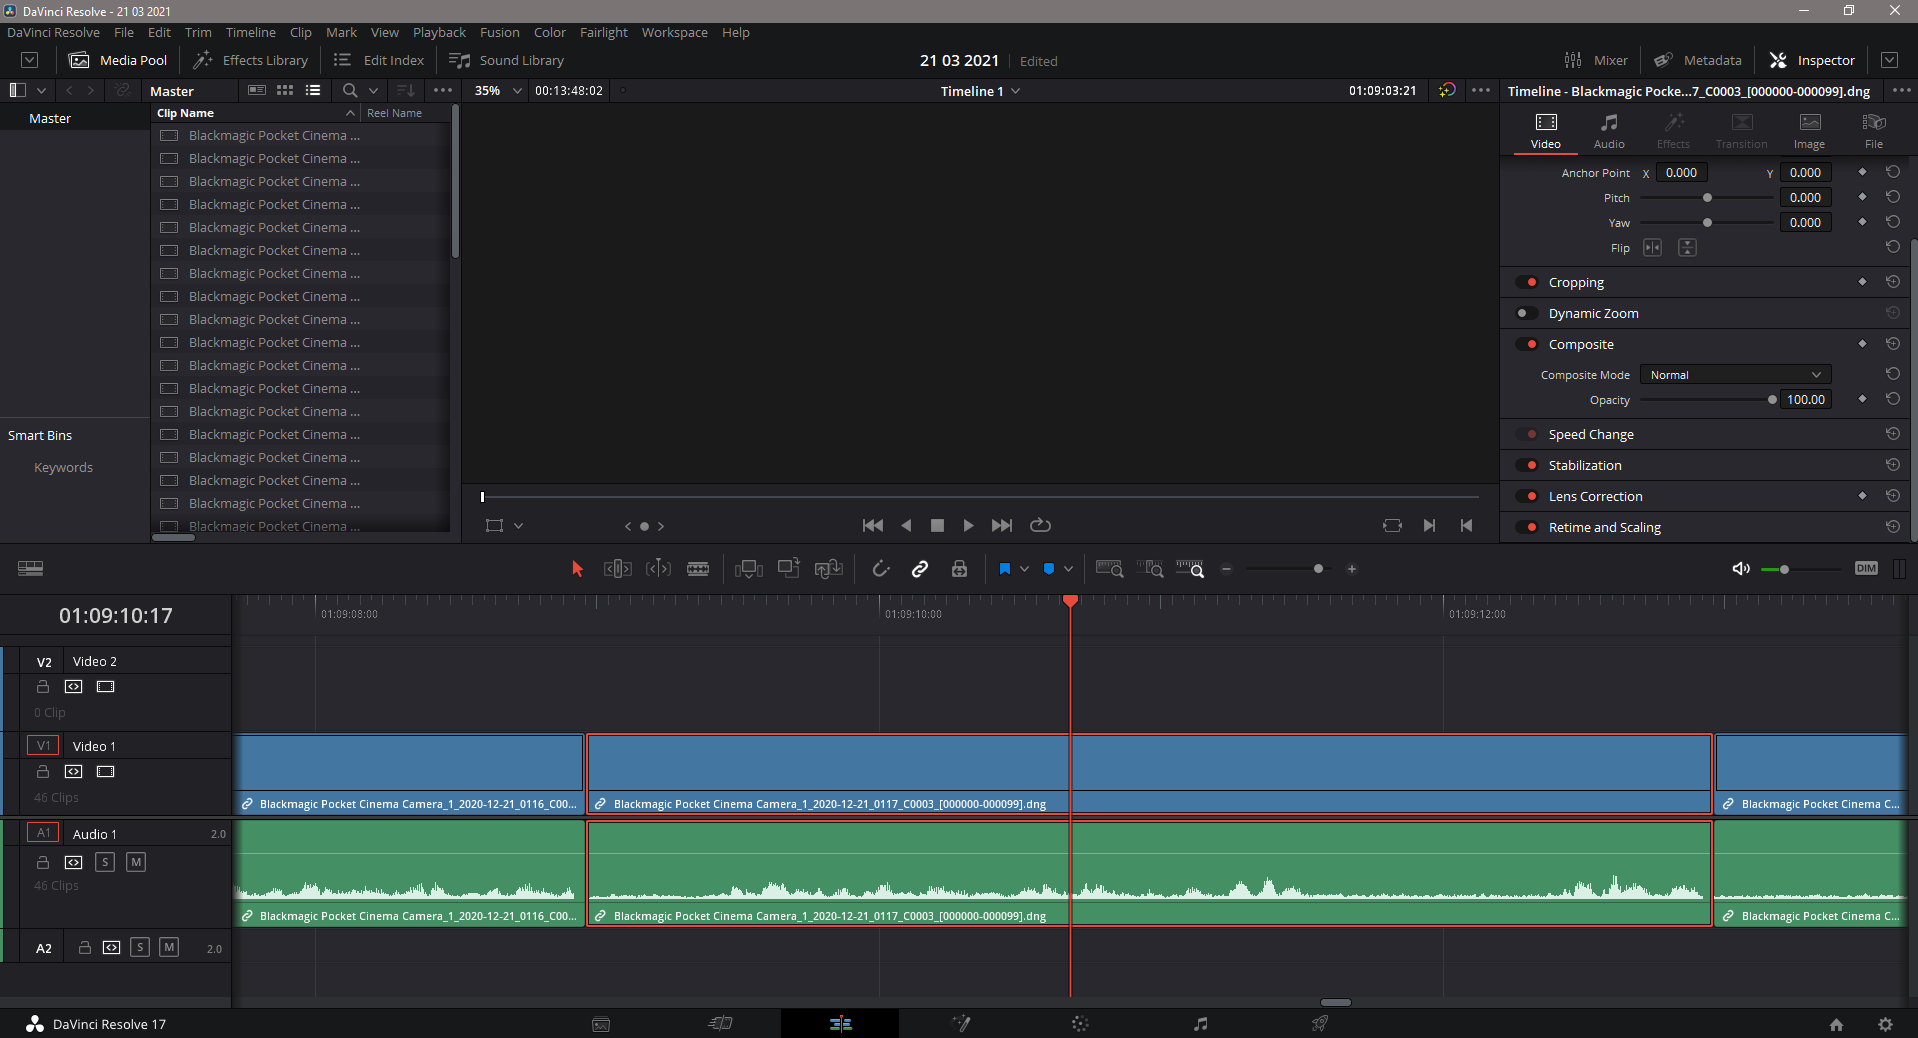1918x1038 pixels.
Task: Toggle the Composite section enable switch
Action: click(1527, 344)
